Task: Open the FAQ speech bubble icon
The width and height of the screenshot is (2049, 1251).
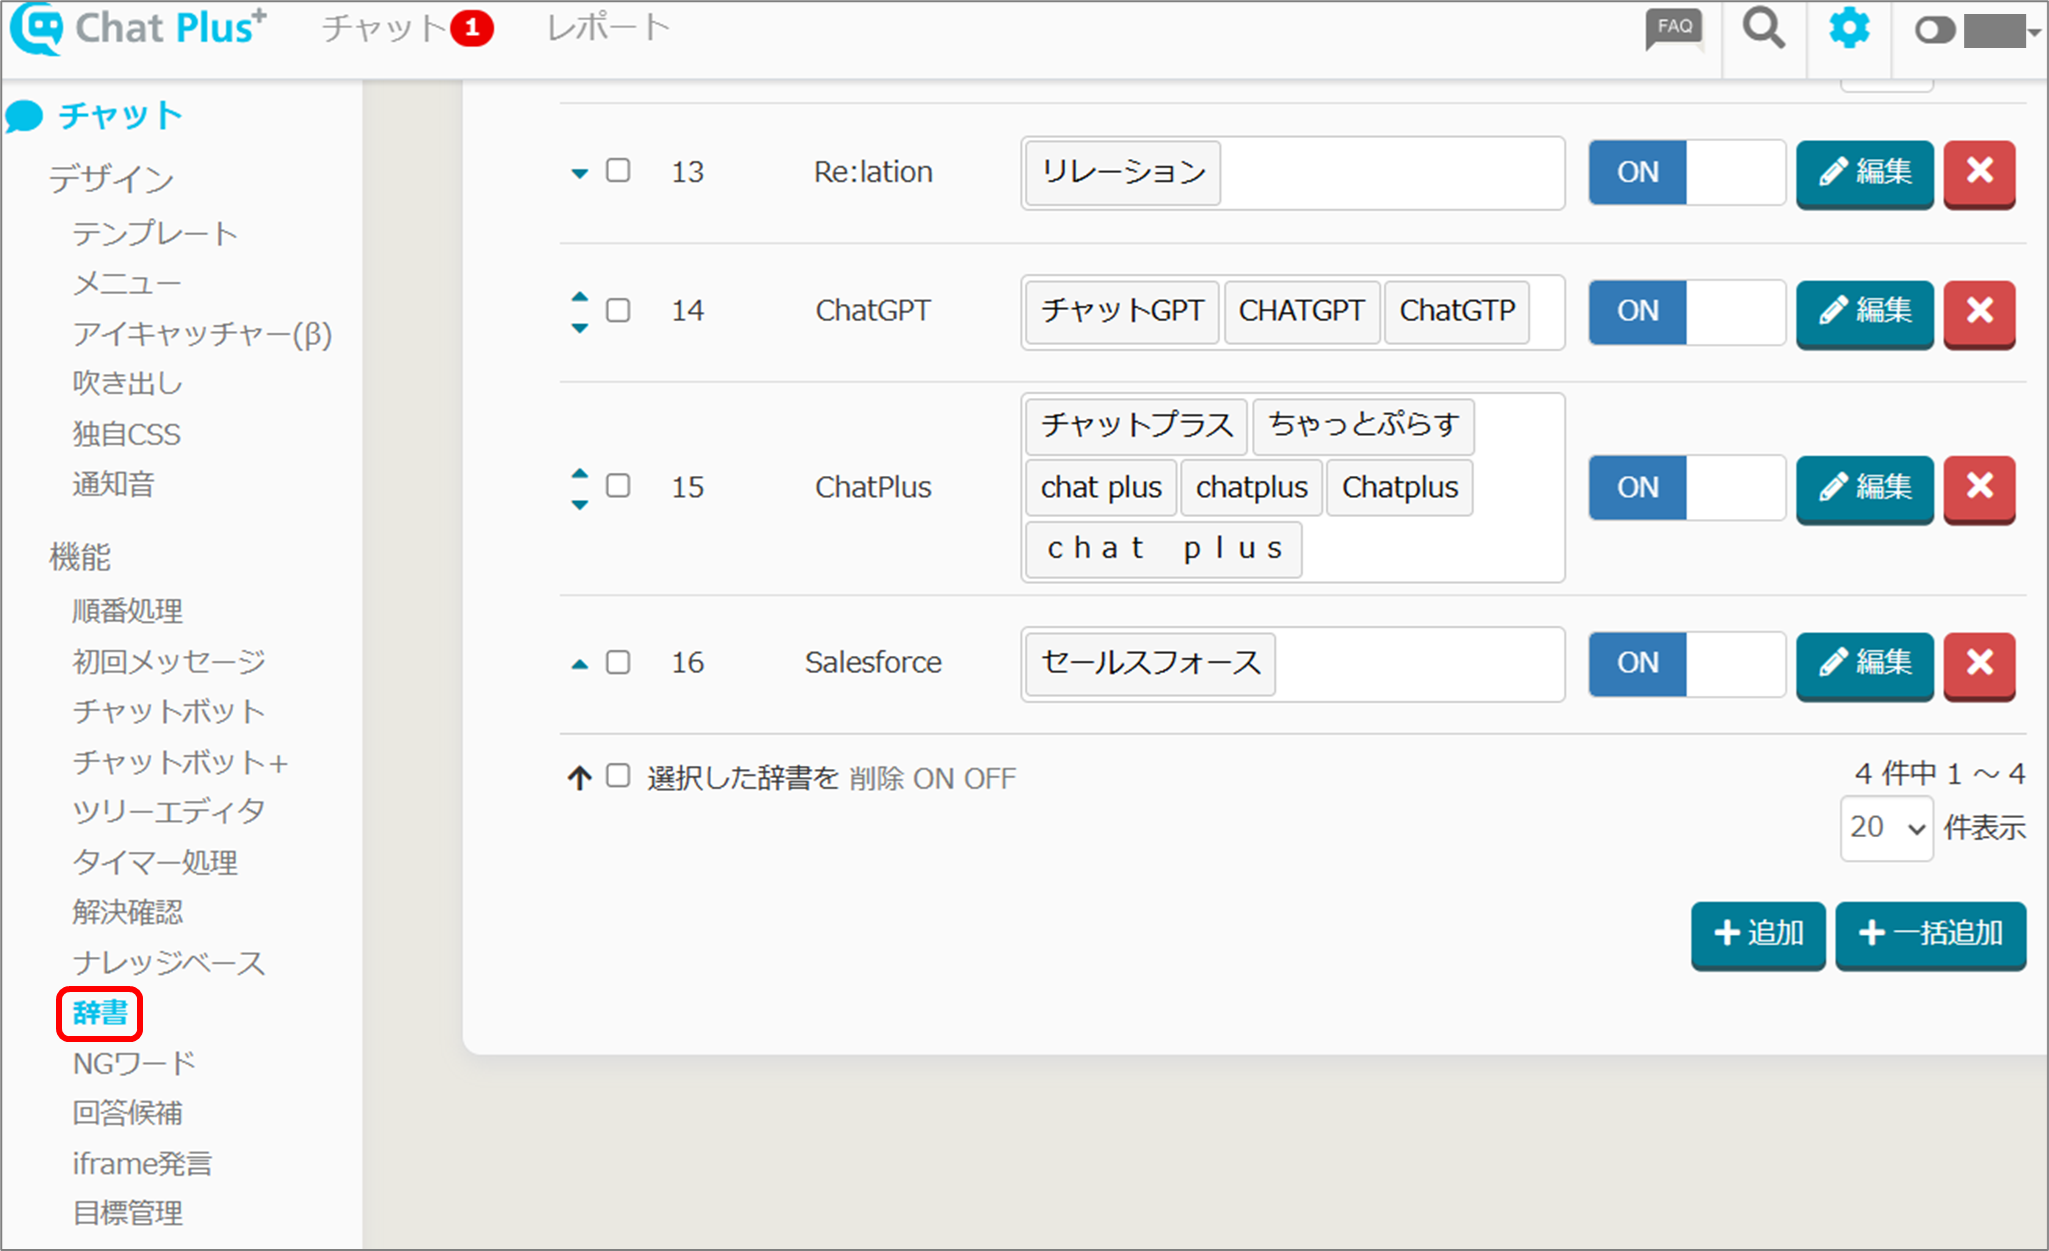Action: click(1674, 29)
